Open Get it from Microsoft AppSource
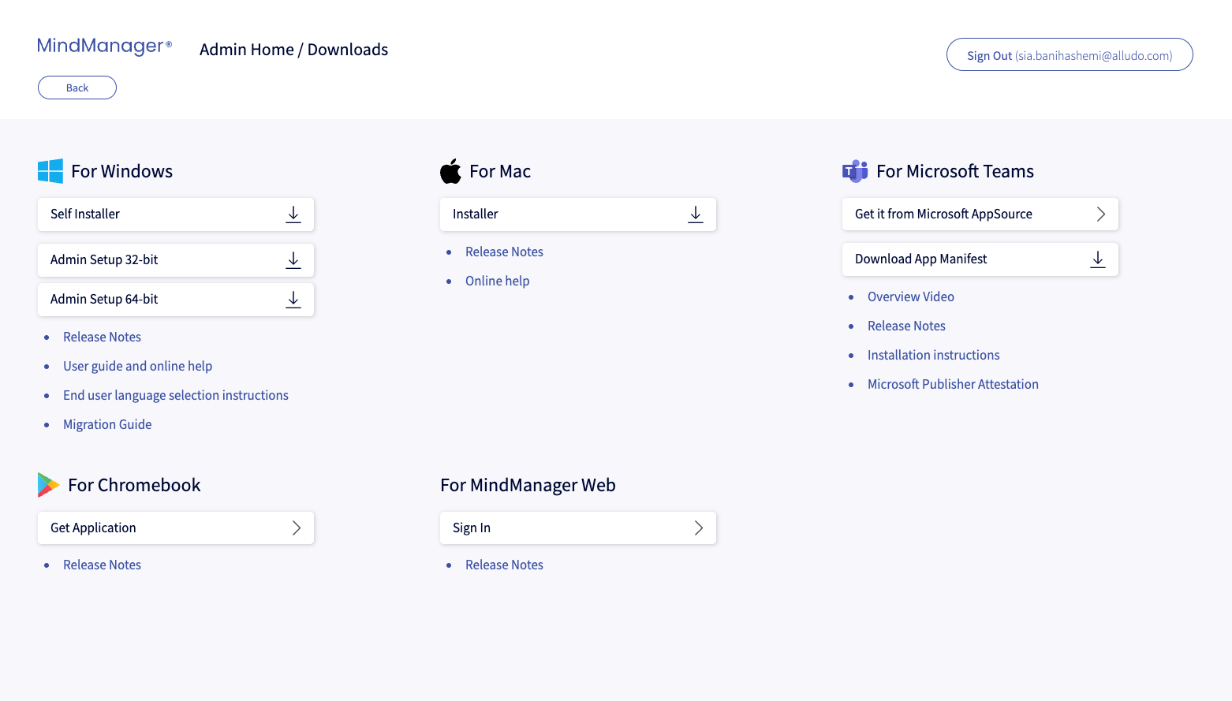 click(x=980, y=214)
